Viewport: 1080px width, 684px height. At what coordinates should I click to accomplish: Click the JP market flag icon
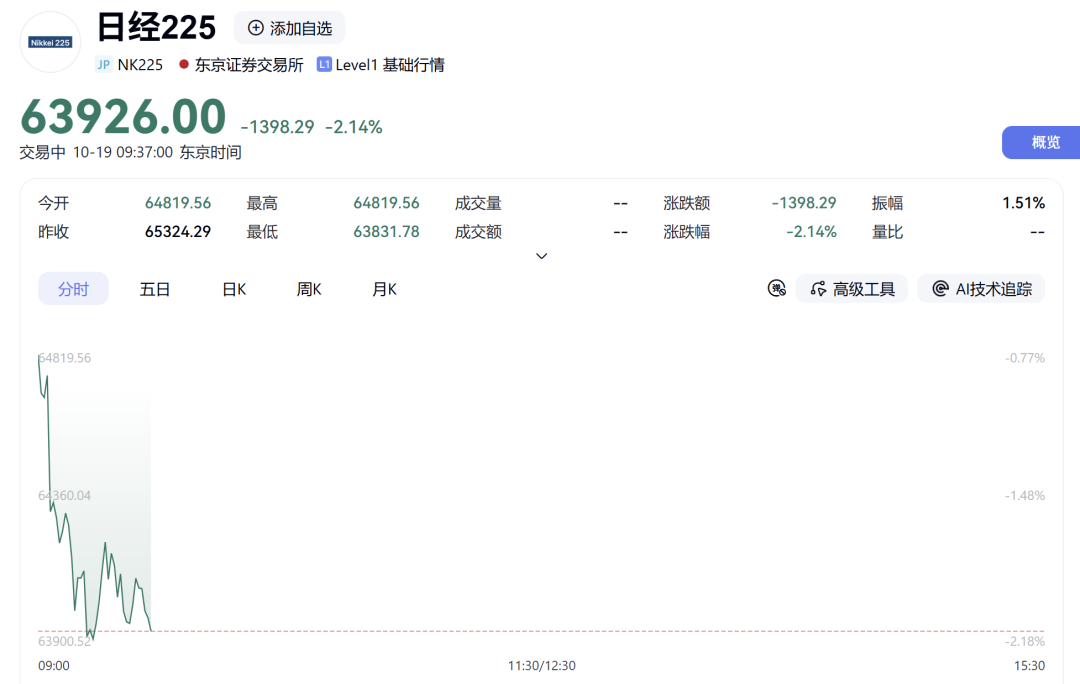coord(103,65)
